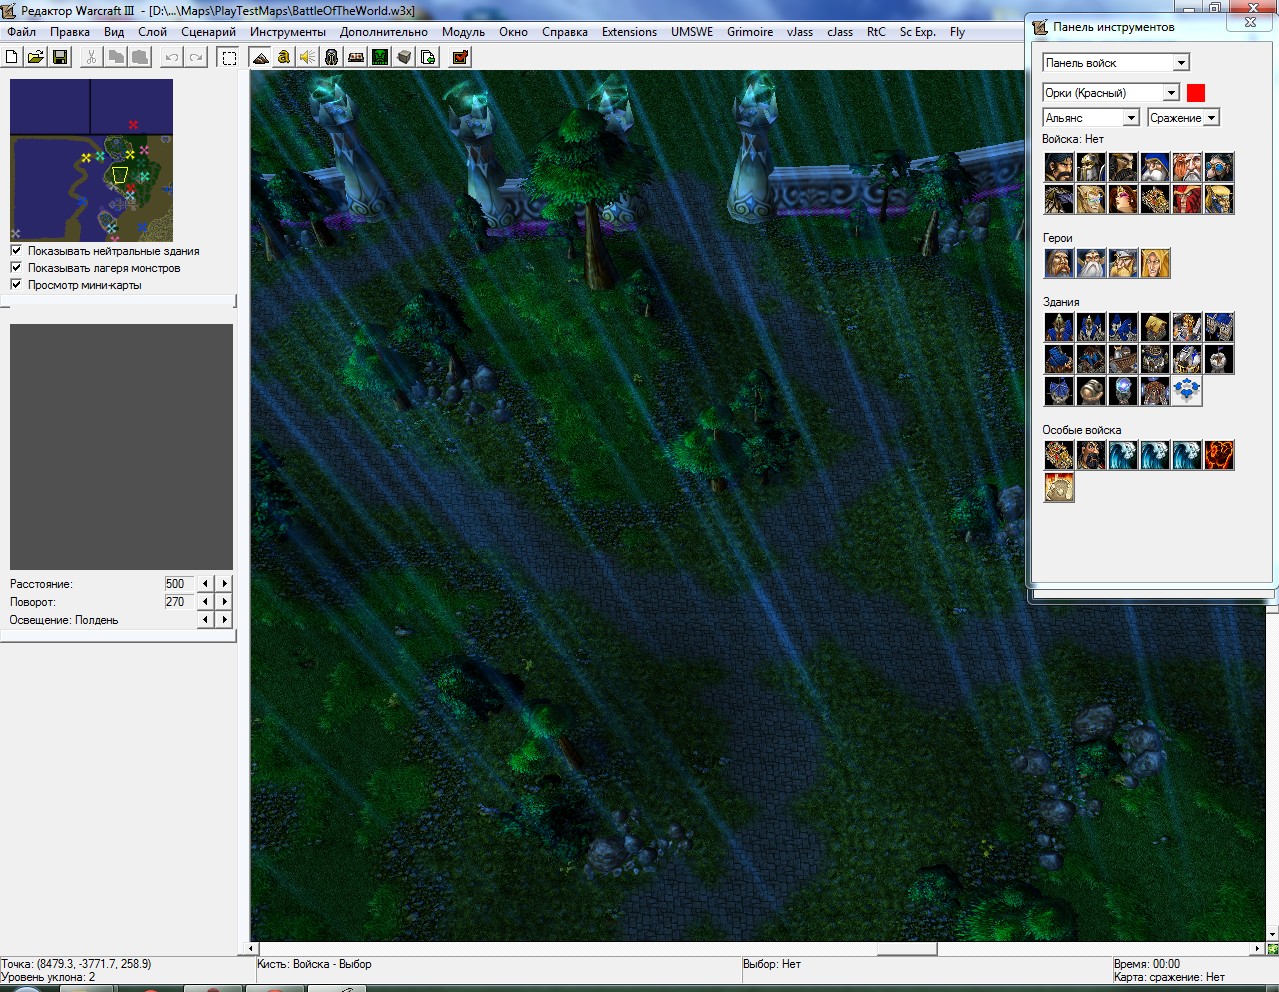Select the Gryphon Rider unit icon
The height and width of the screenshot is (992, 1279).
pos(1059,199)
